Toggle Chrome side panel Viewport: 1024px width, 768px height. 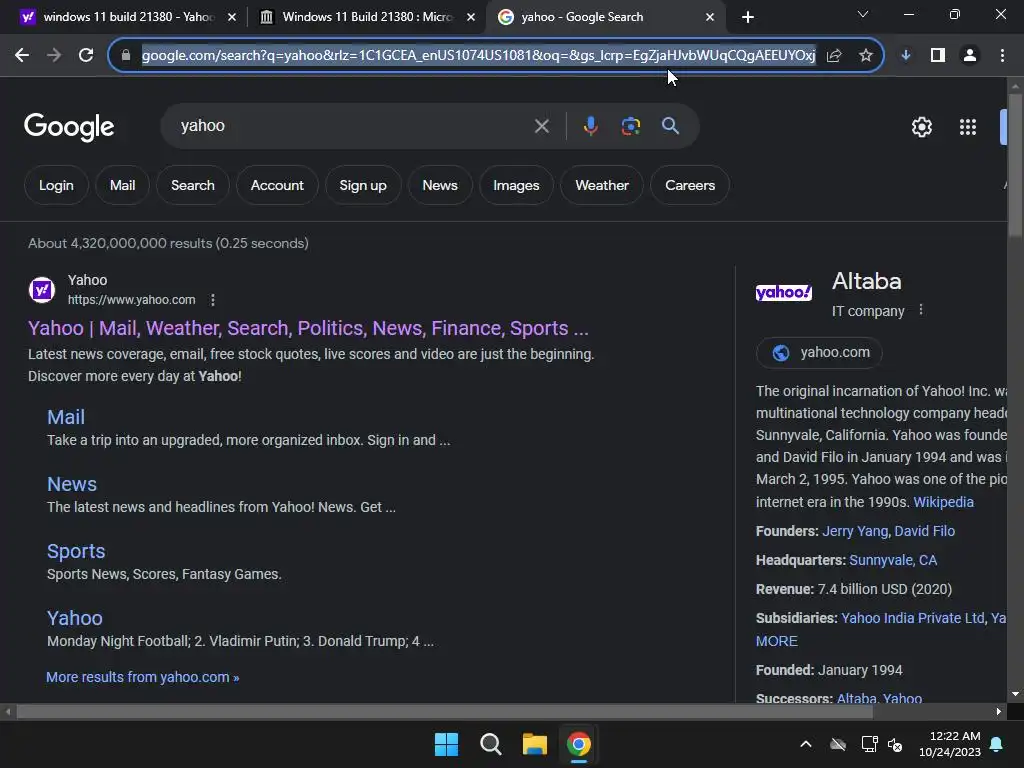click(x=938, y=55)
